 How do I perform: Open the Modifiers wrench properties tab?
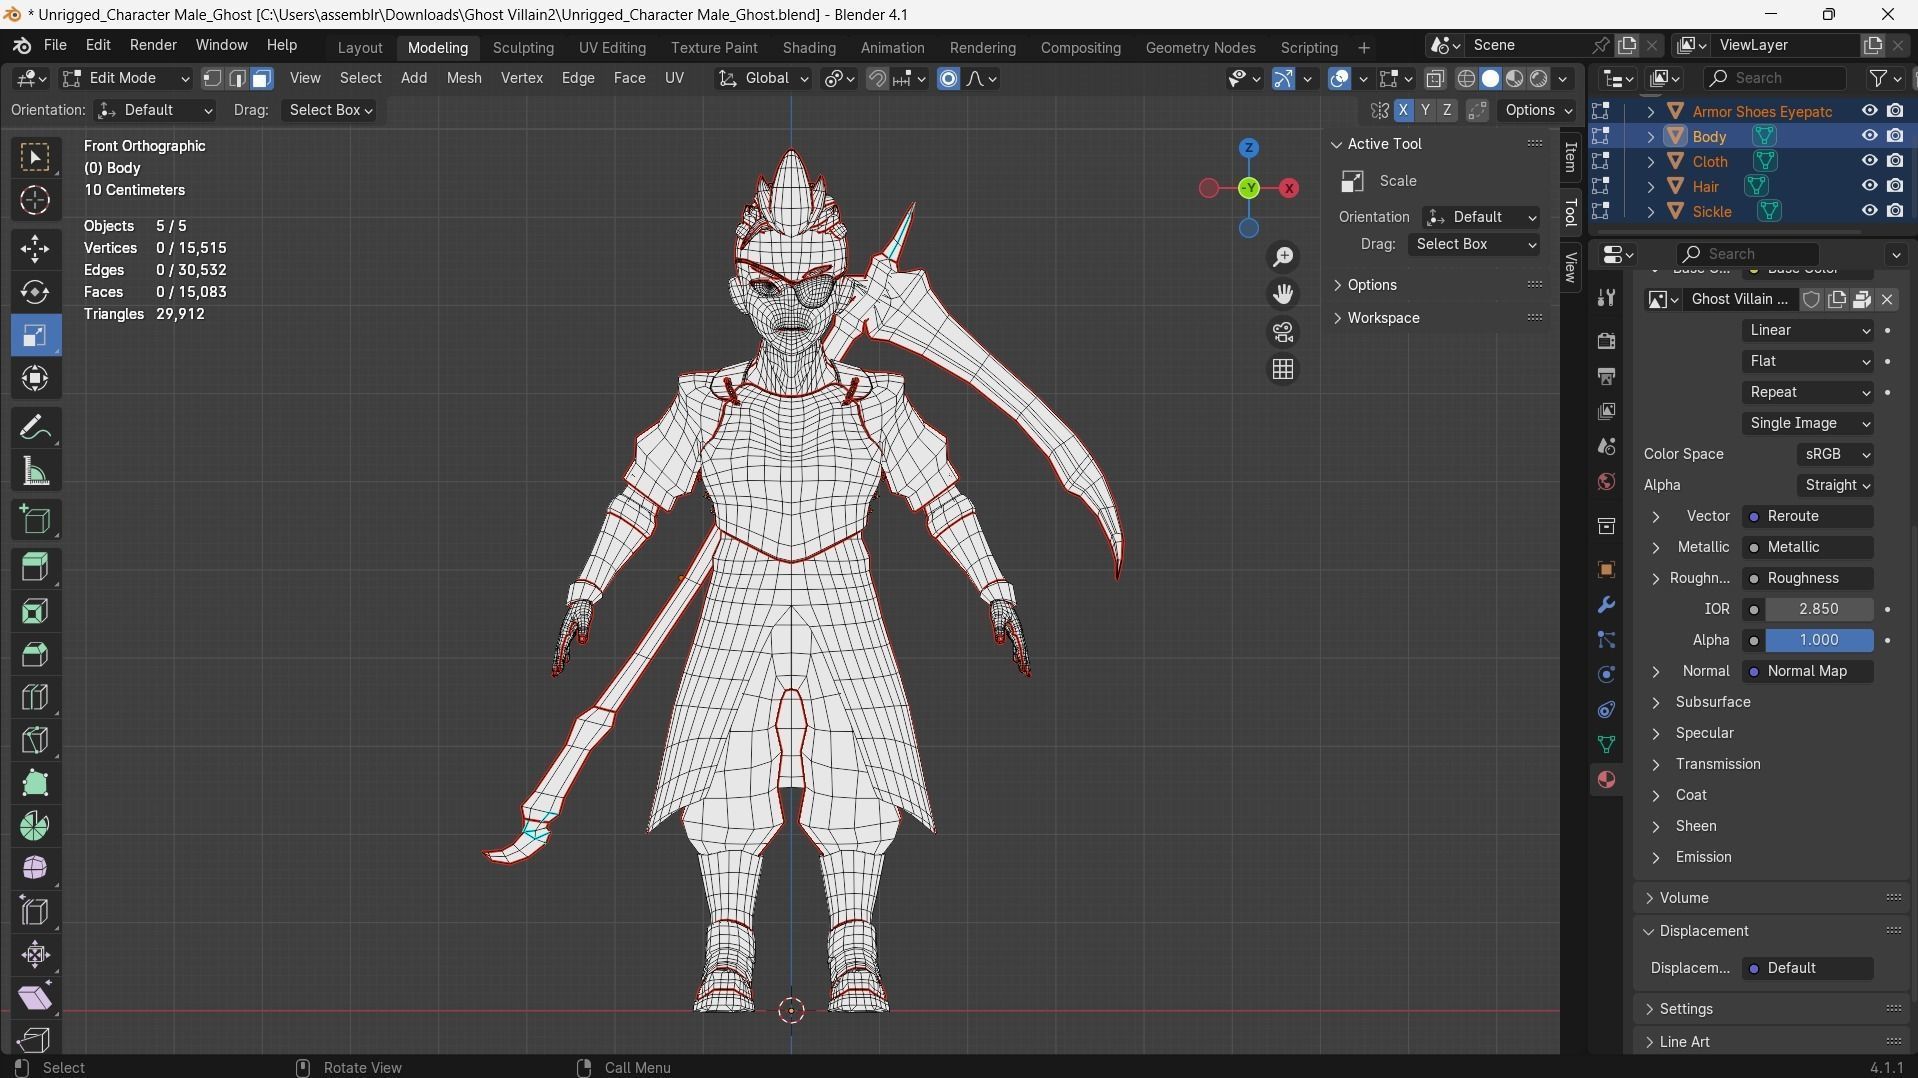click(x=1606, y=605)
